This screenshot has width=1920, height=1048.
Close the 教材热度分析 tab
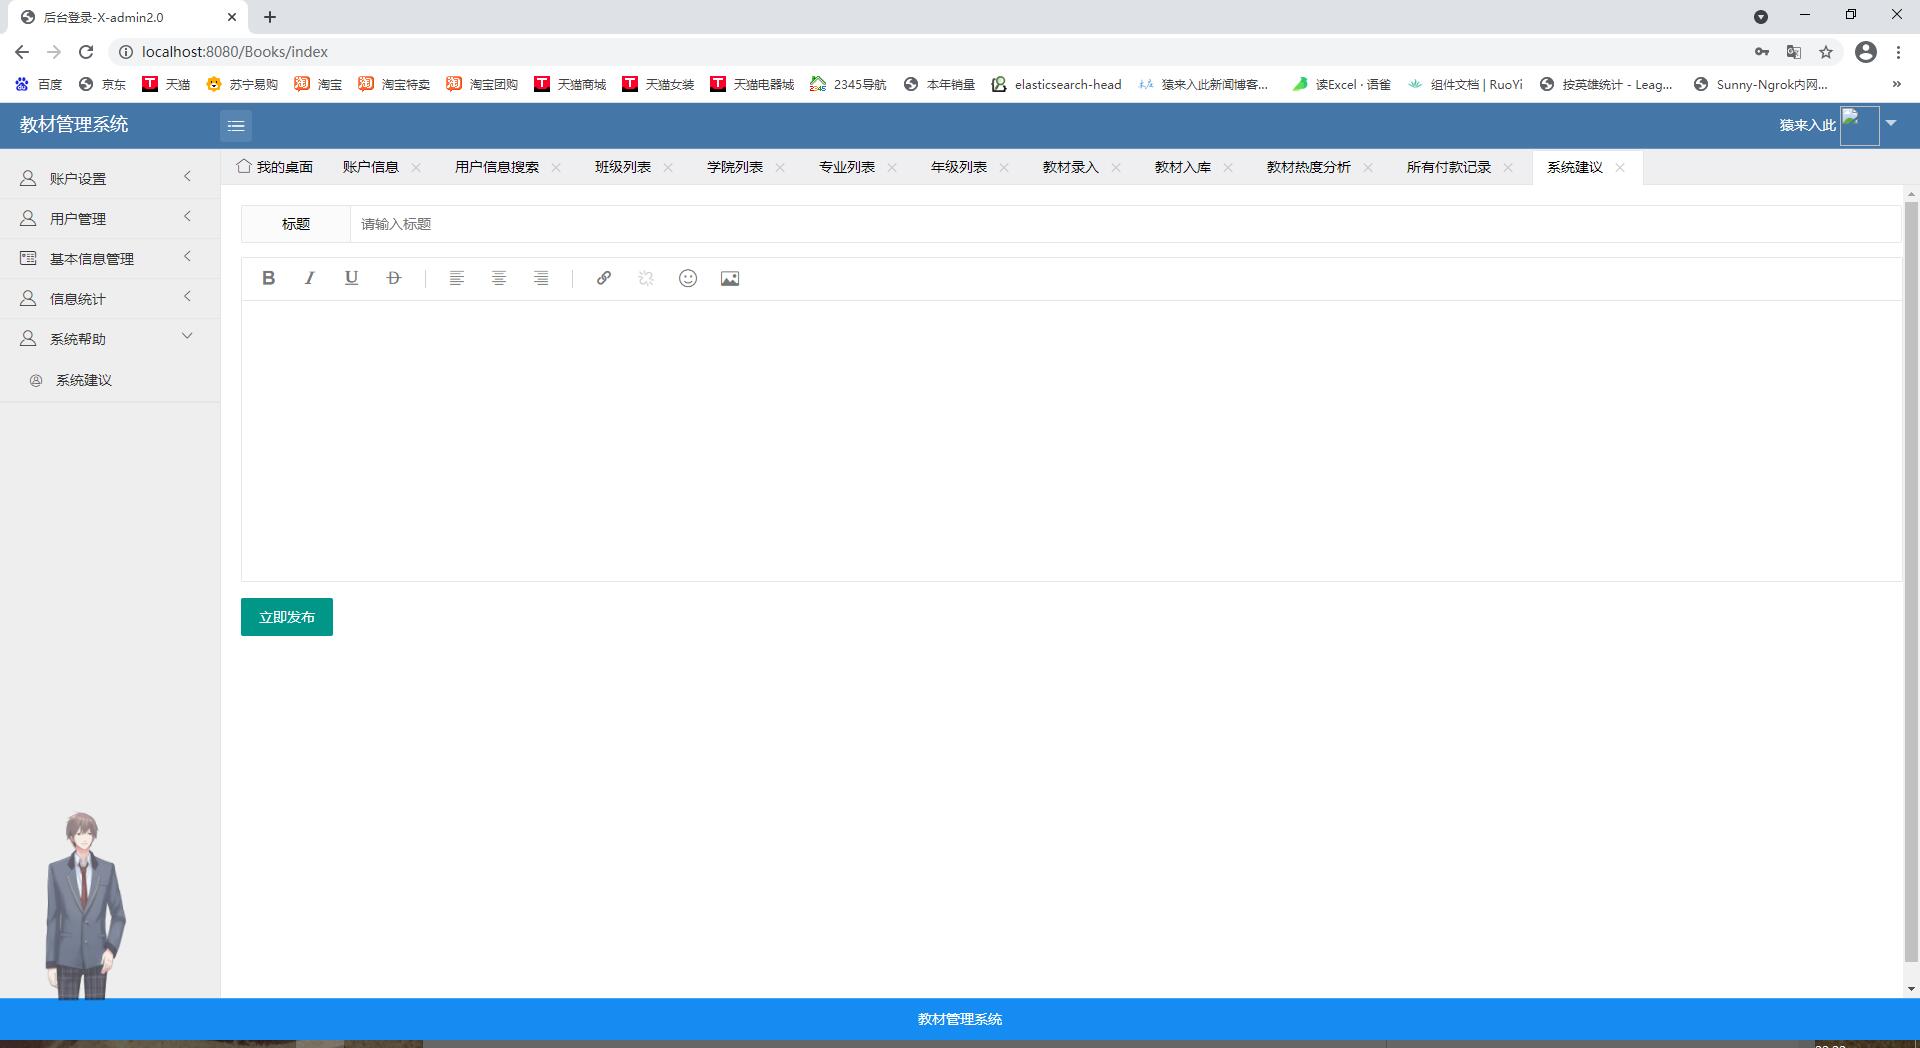1368,167
